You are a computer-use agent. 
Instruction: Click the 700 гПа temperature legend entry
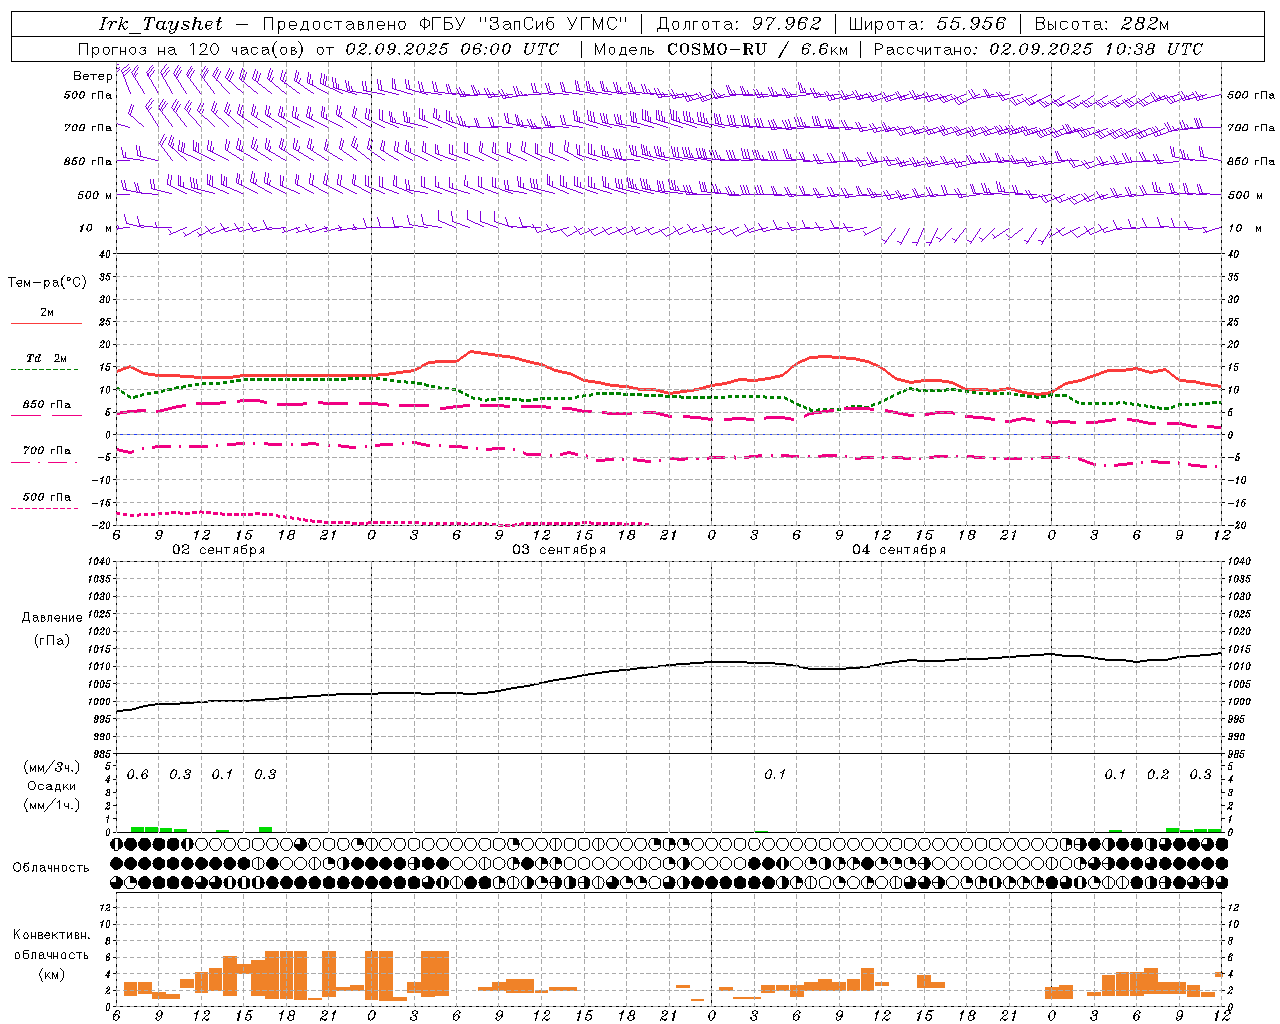47,451
